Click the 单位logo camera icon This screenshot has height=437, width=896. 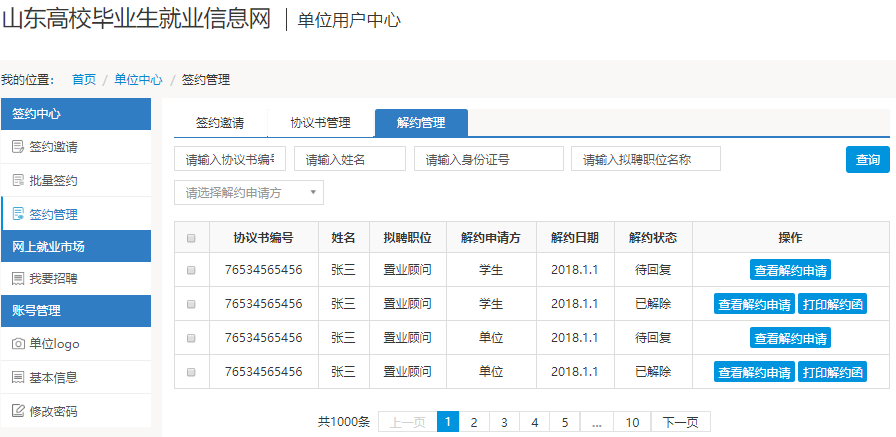18,344
